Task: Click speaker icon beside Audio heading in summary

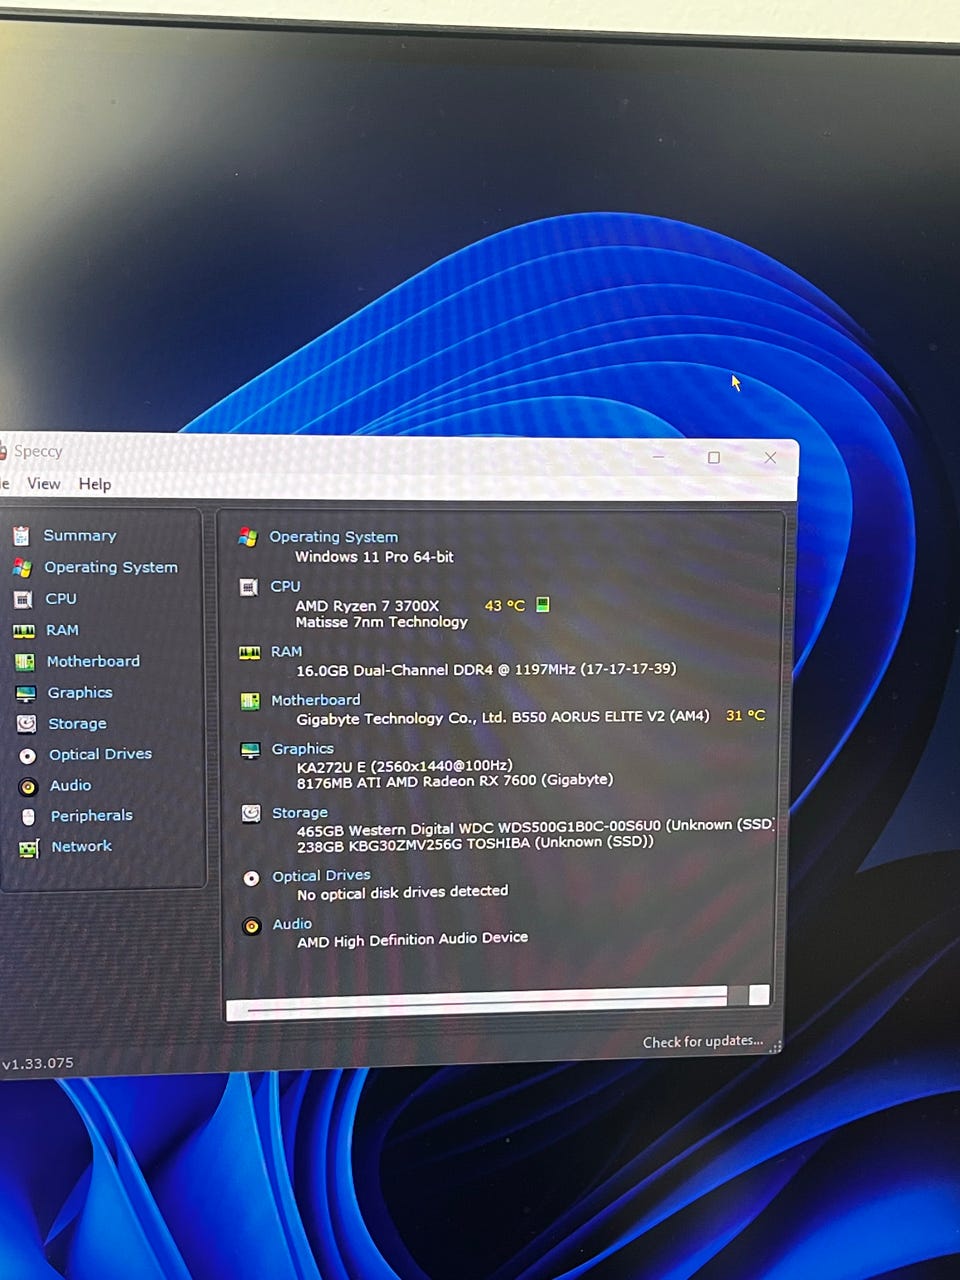Action: click(252, 926)
